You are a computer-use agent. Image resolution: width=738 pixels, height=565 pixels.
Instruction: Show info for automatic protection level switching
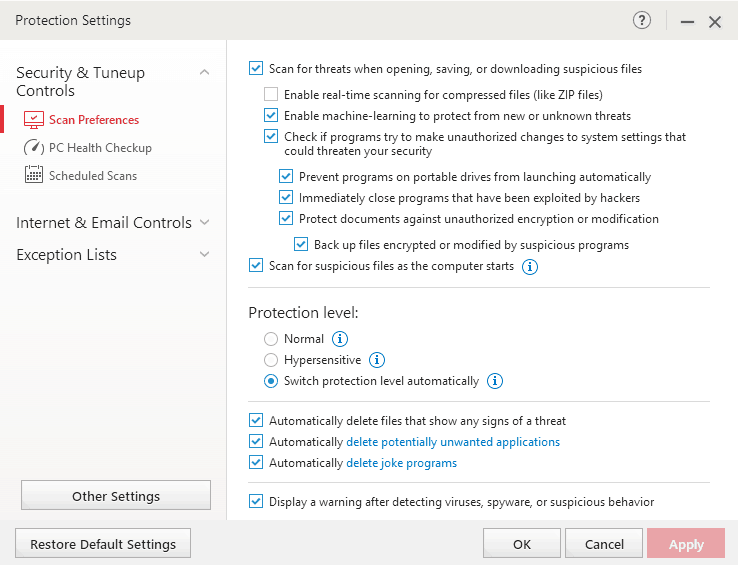click(495, 380)
